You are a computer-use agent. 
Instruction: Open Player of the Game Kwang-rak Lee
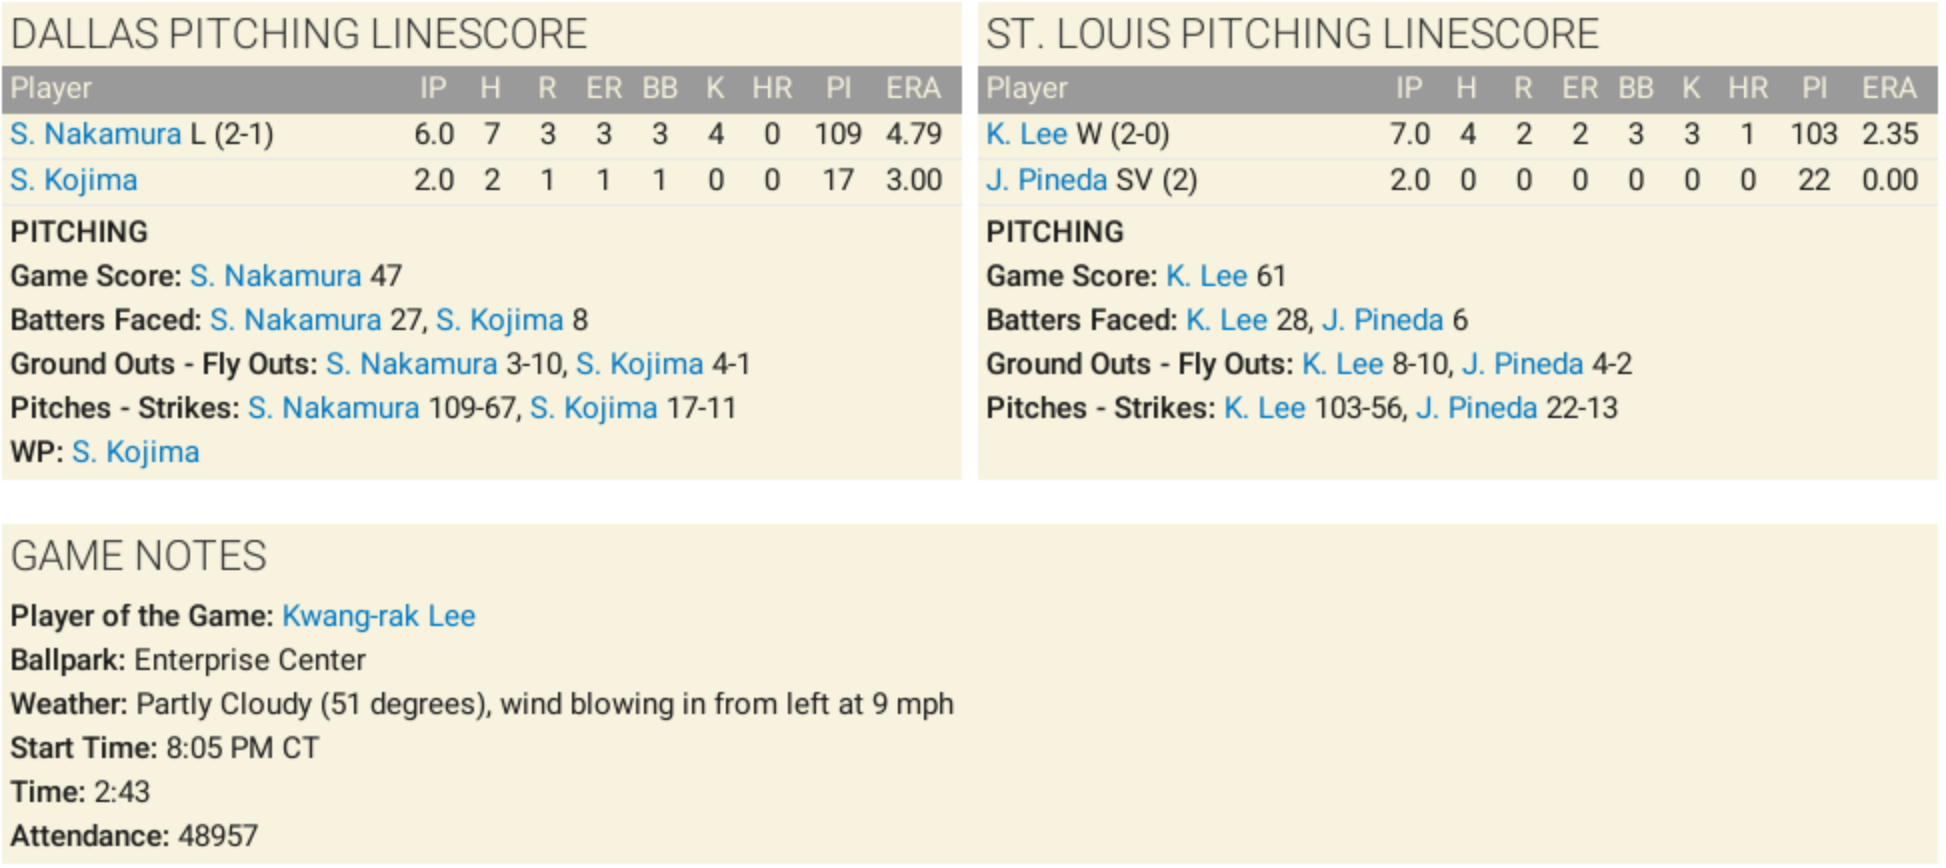pos(378,616)
